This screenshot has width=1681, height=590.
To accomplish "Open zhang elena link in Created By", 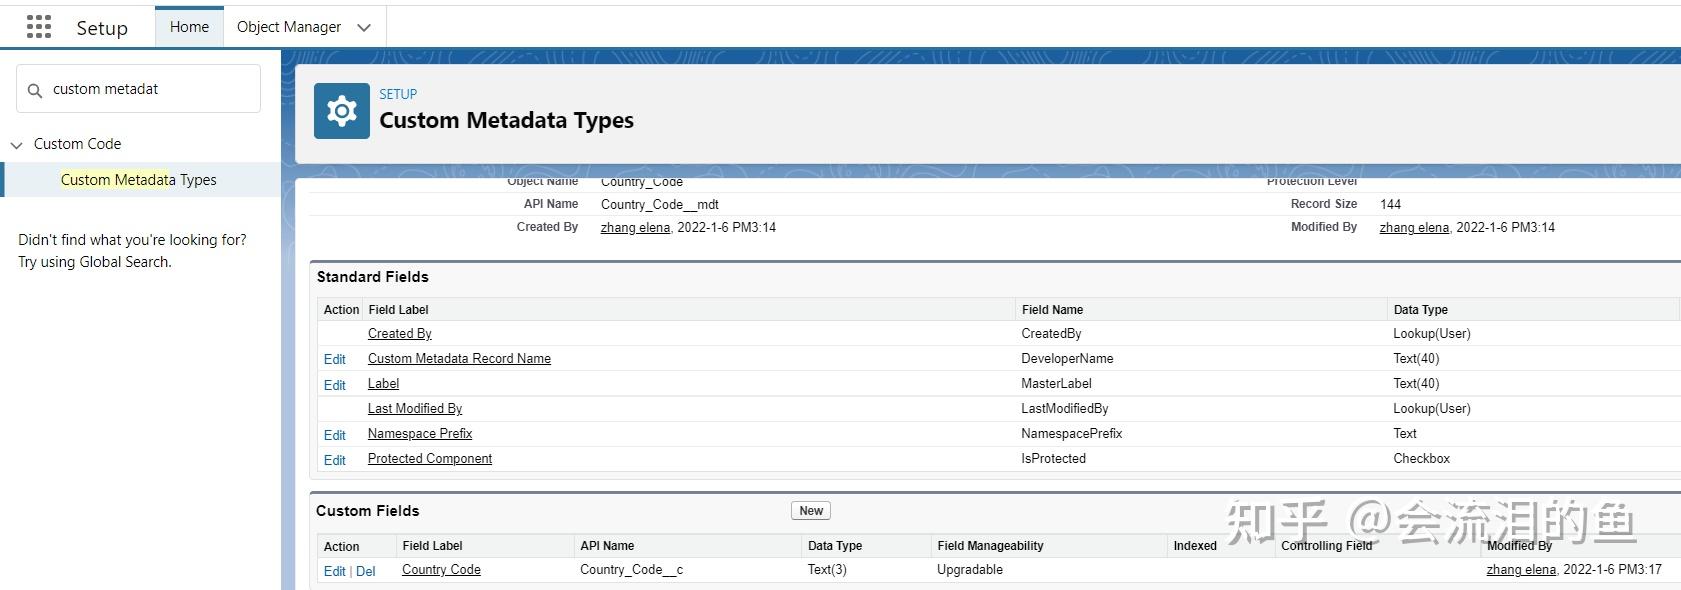I will (x=635, y=228).
